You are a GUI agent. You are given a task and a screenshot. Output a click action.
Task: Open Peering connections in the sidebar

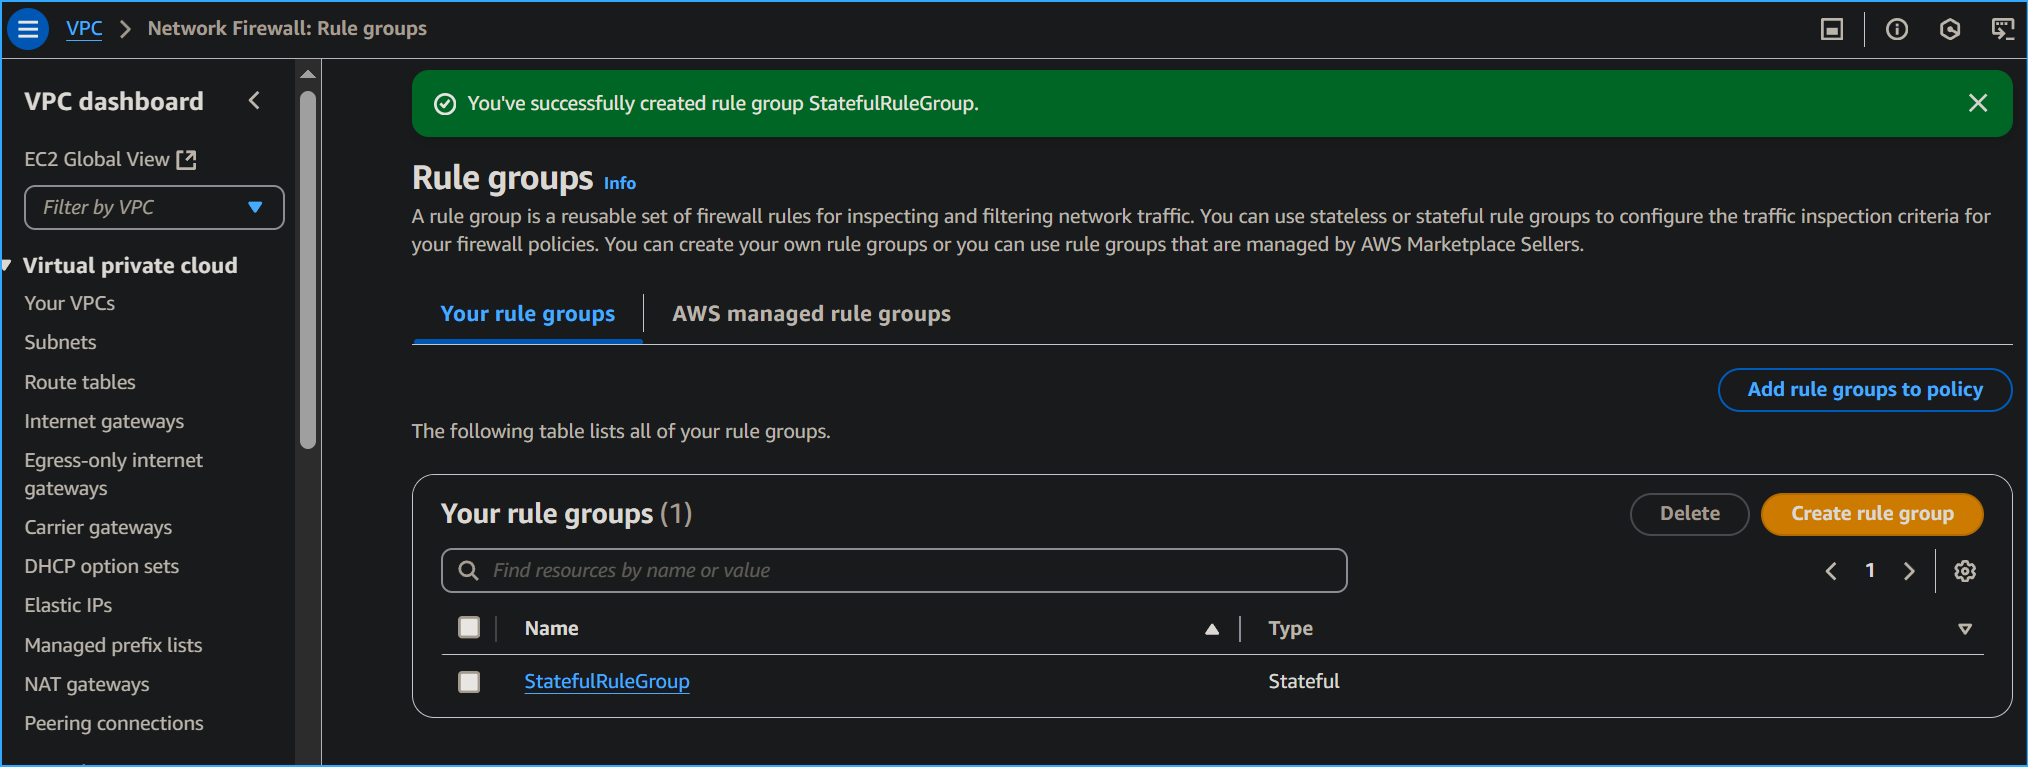click(114, 723)
